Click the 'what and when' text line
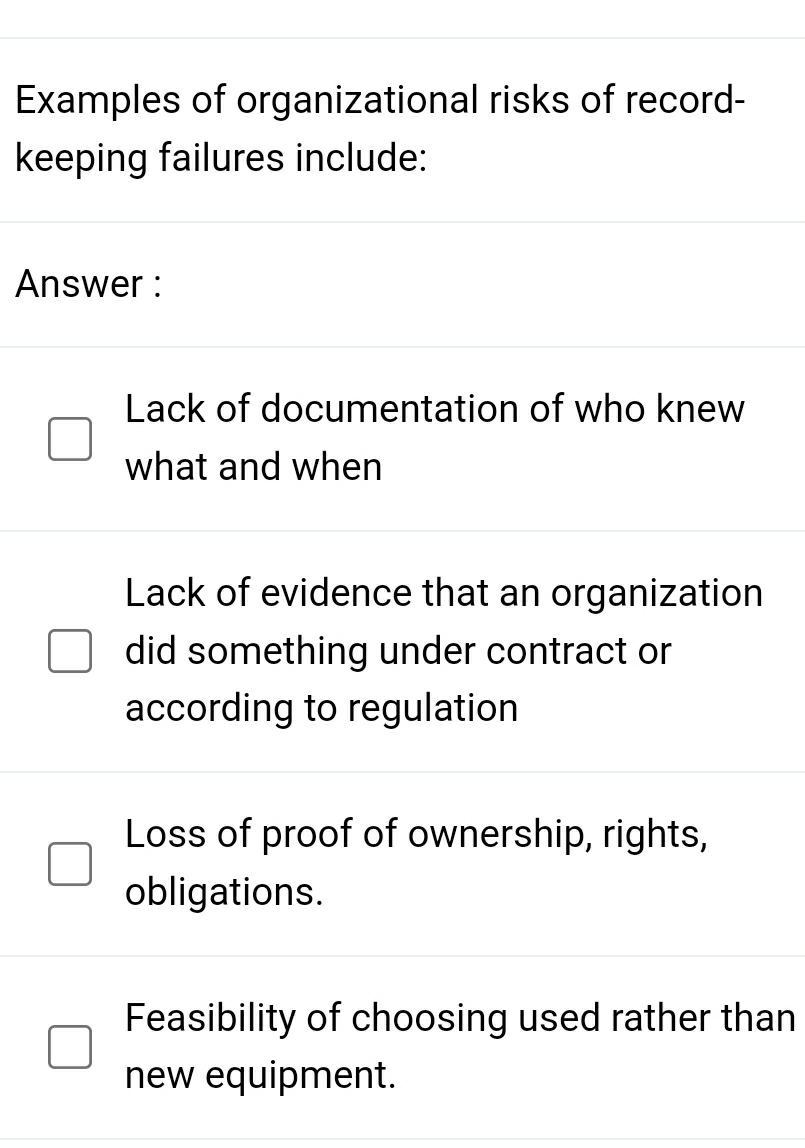This screenshot has height=1148, width=805. click(x=254, y=467)
